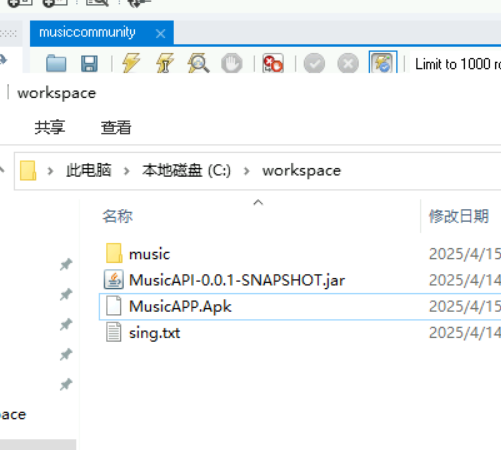Screen dimensions: 501x450
Task: Run explain plan with magnifier lightning icon
Action: (198, 63)
